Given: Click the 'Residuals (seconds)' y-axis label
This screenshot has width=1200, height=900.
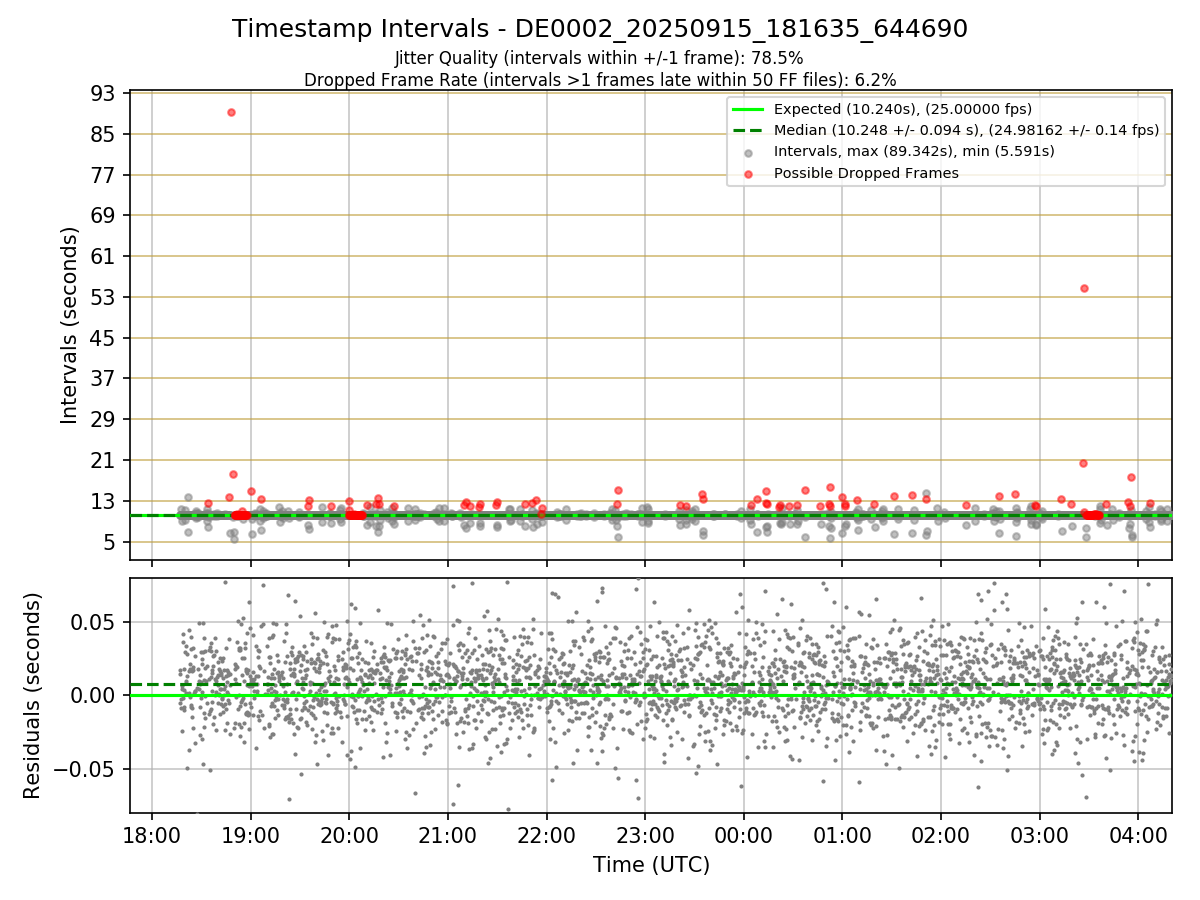Looking at the screenshot, I should pos(32,695).
